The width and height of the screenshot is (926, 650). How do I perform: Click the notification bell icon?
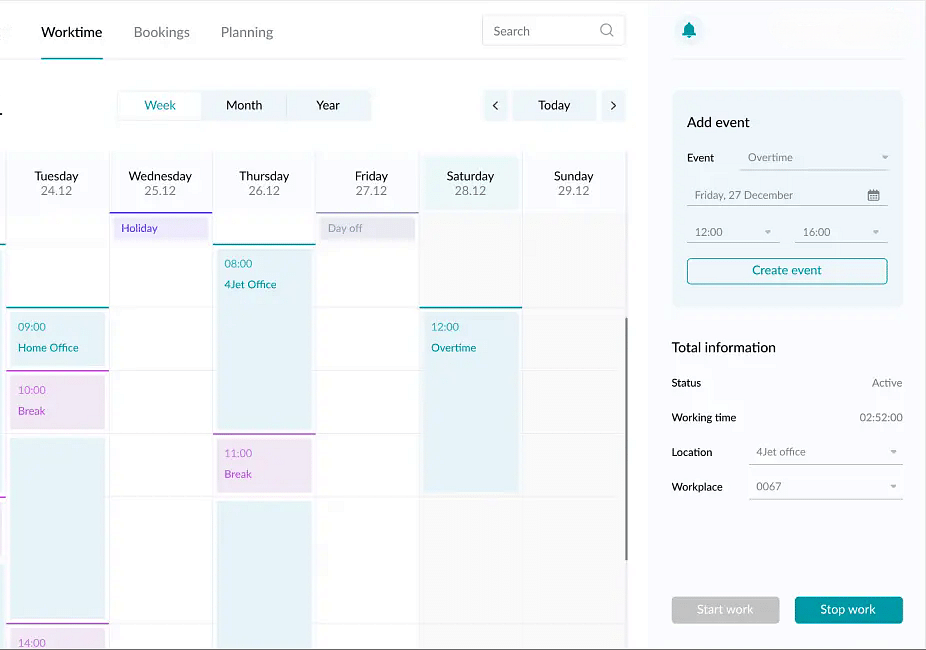click(x=689, y=31)
